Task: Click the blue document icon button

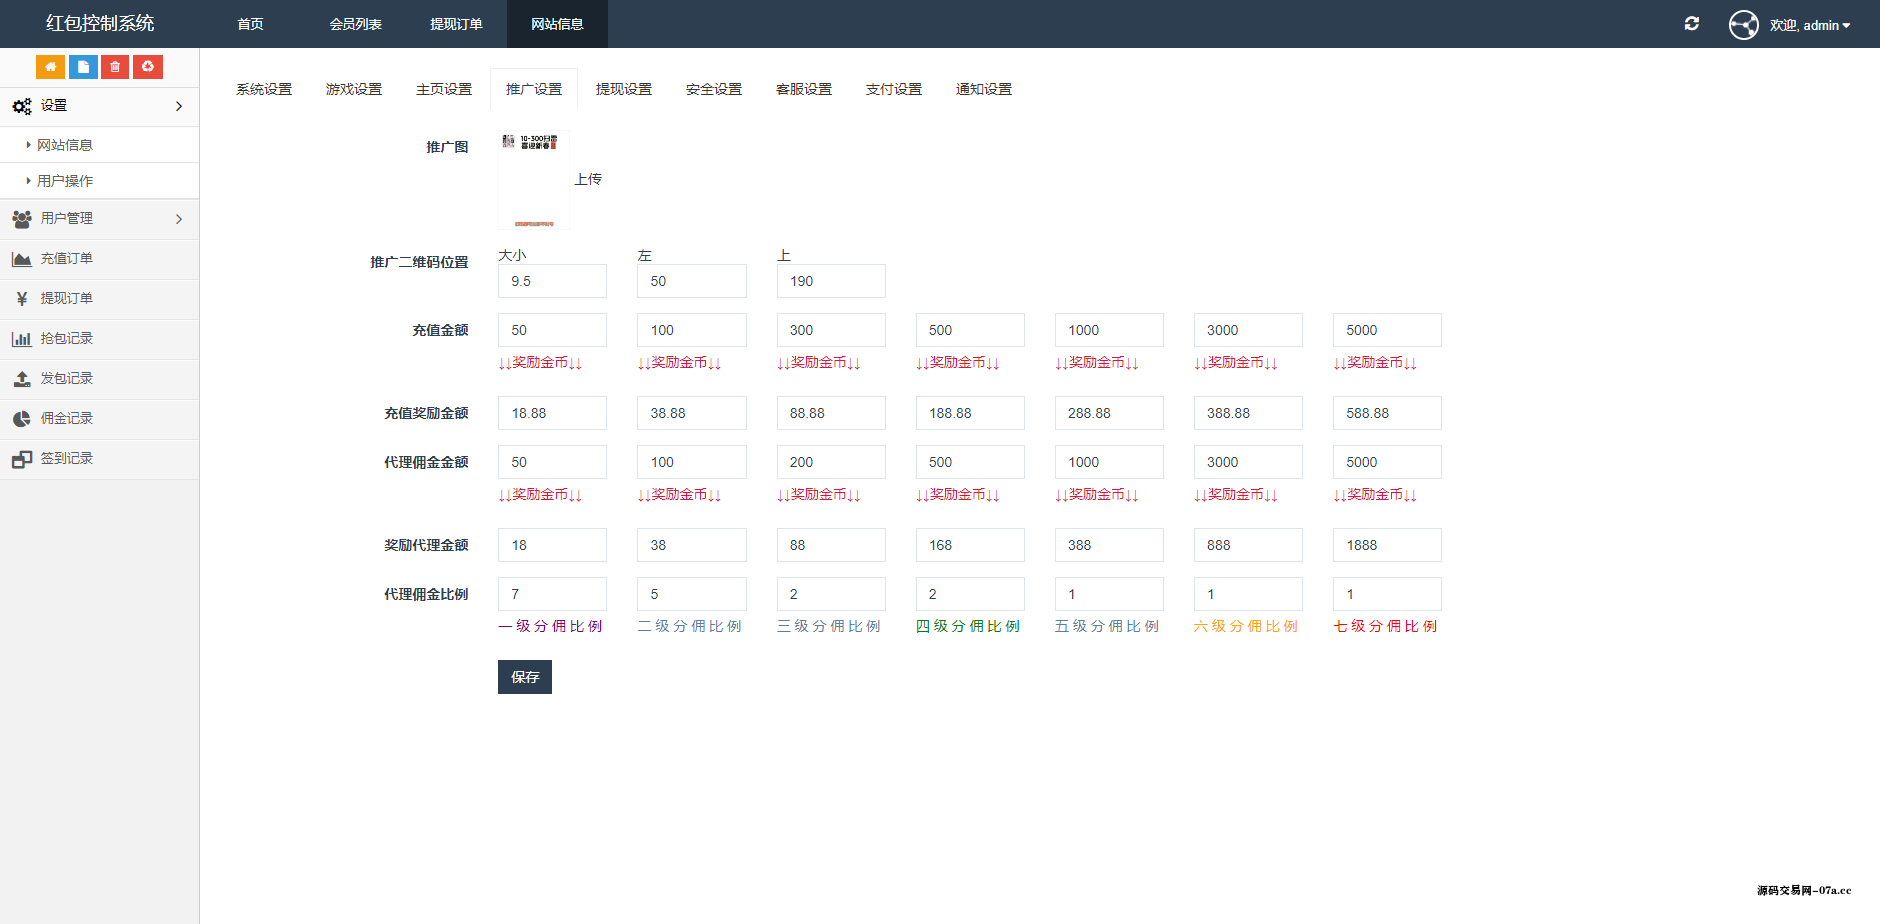Action: pyautogui.click(x=83, y=67)
